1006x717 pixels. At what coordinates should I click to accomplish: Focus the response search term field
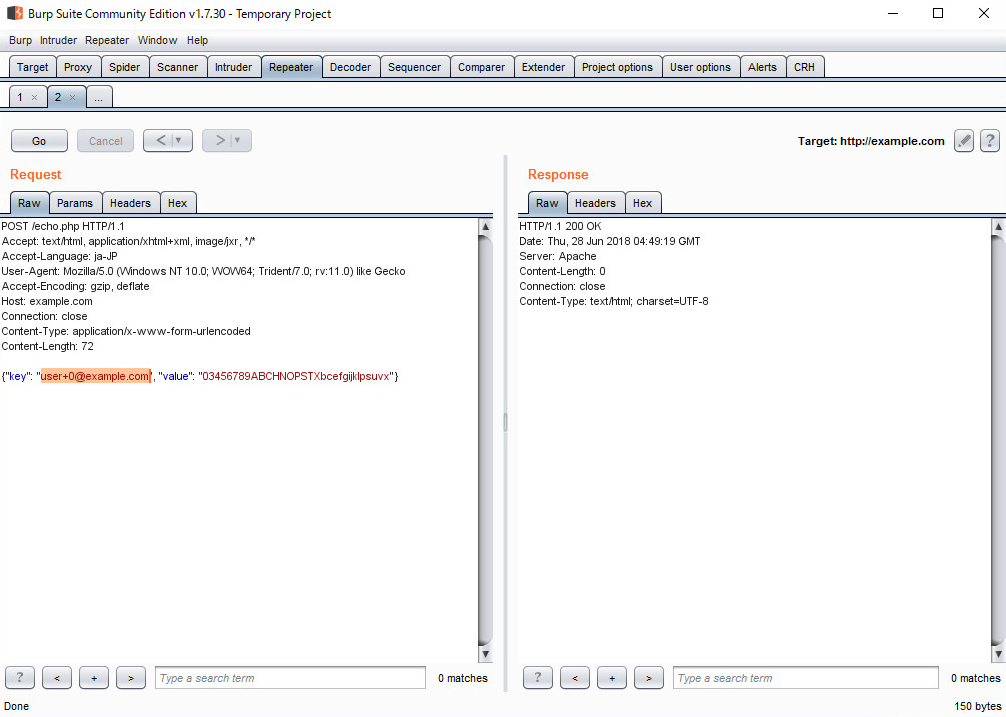tap(806, 677)
